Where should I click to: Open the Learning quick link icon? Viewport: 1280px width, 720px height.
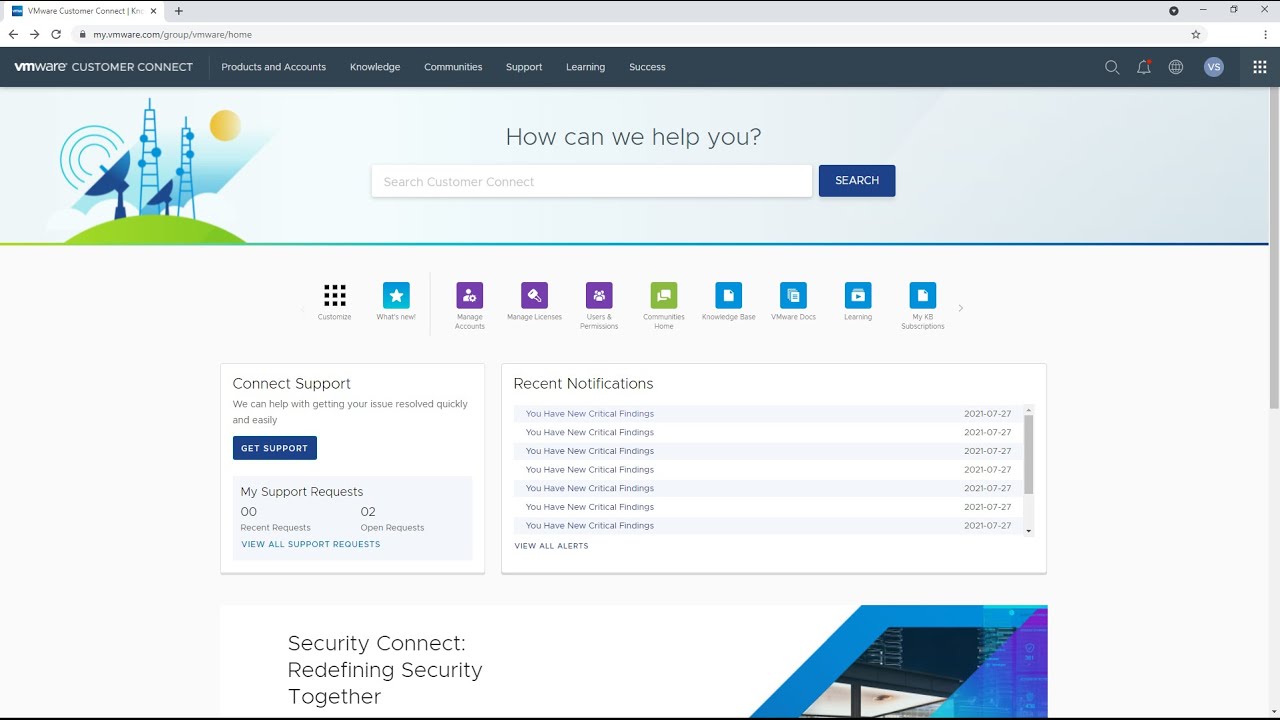(858, 295)
